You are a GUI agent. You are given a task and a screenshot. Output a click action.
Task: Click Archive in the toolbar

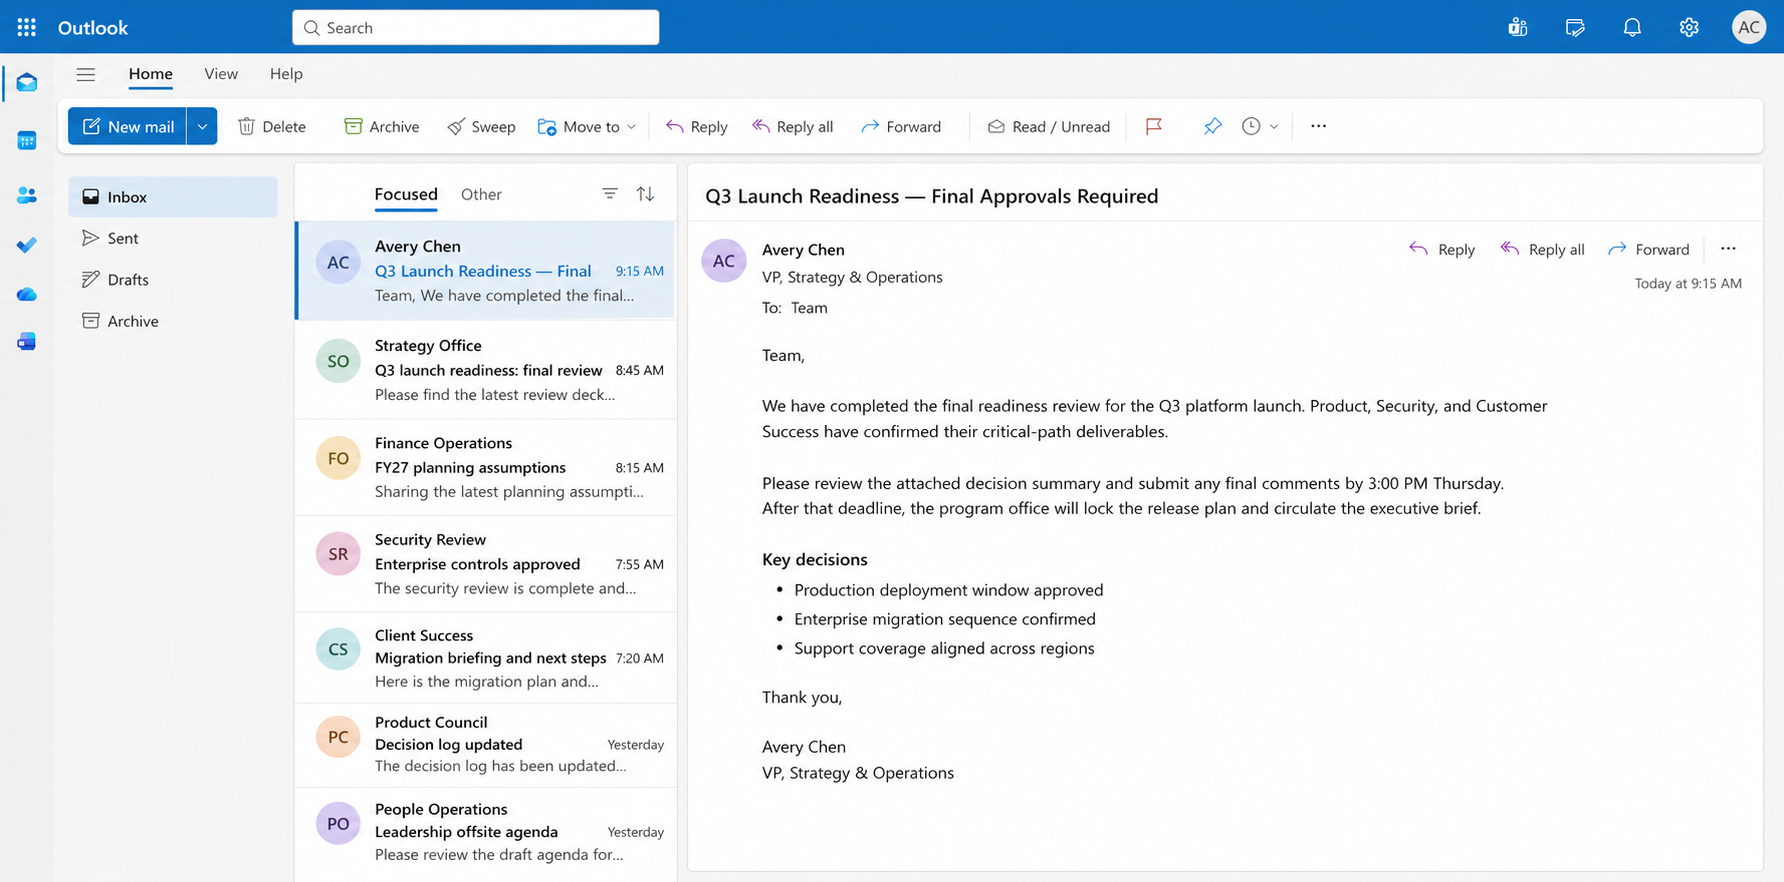point(382,126)
